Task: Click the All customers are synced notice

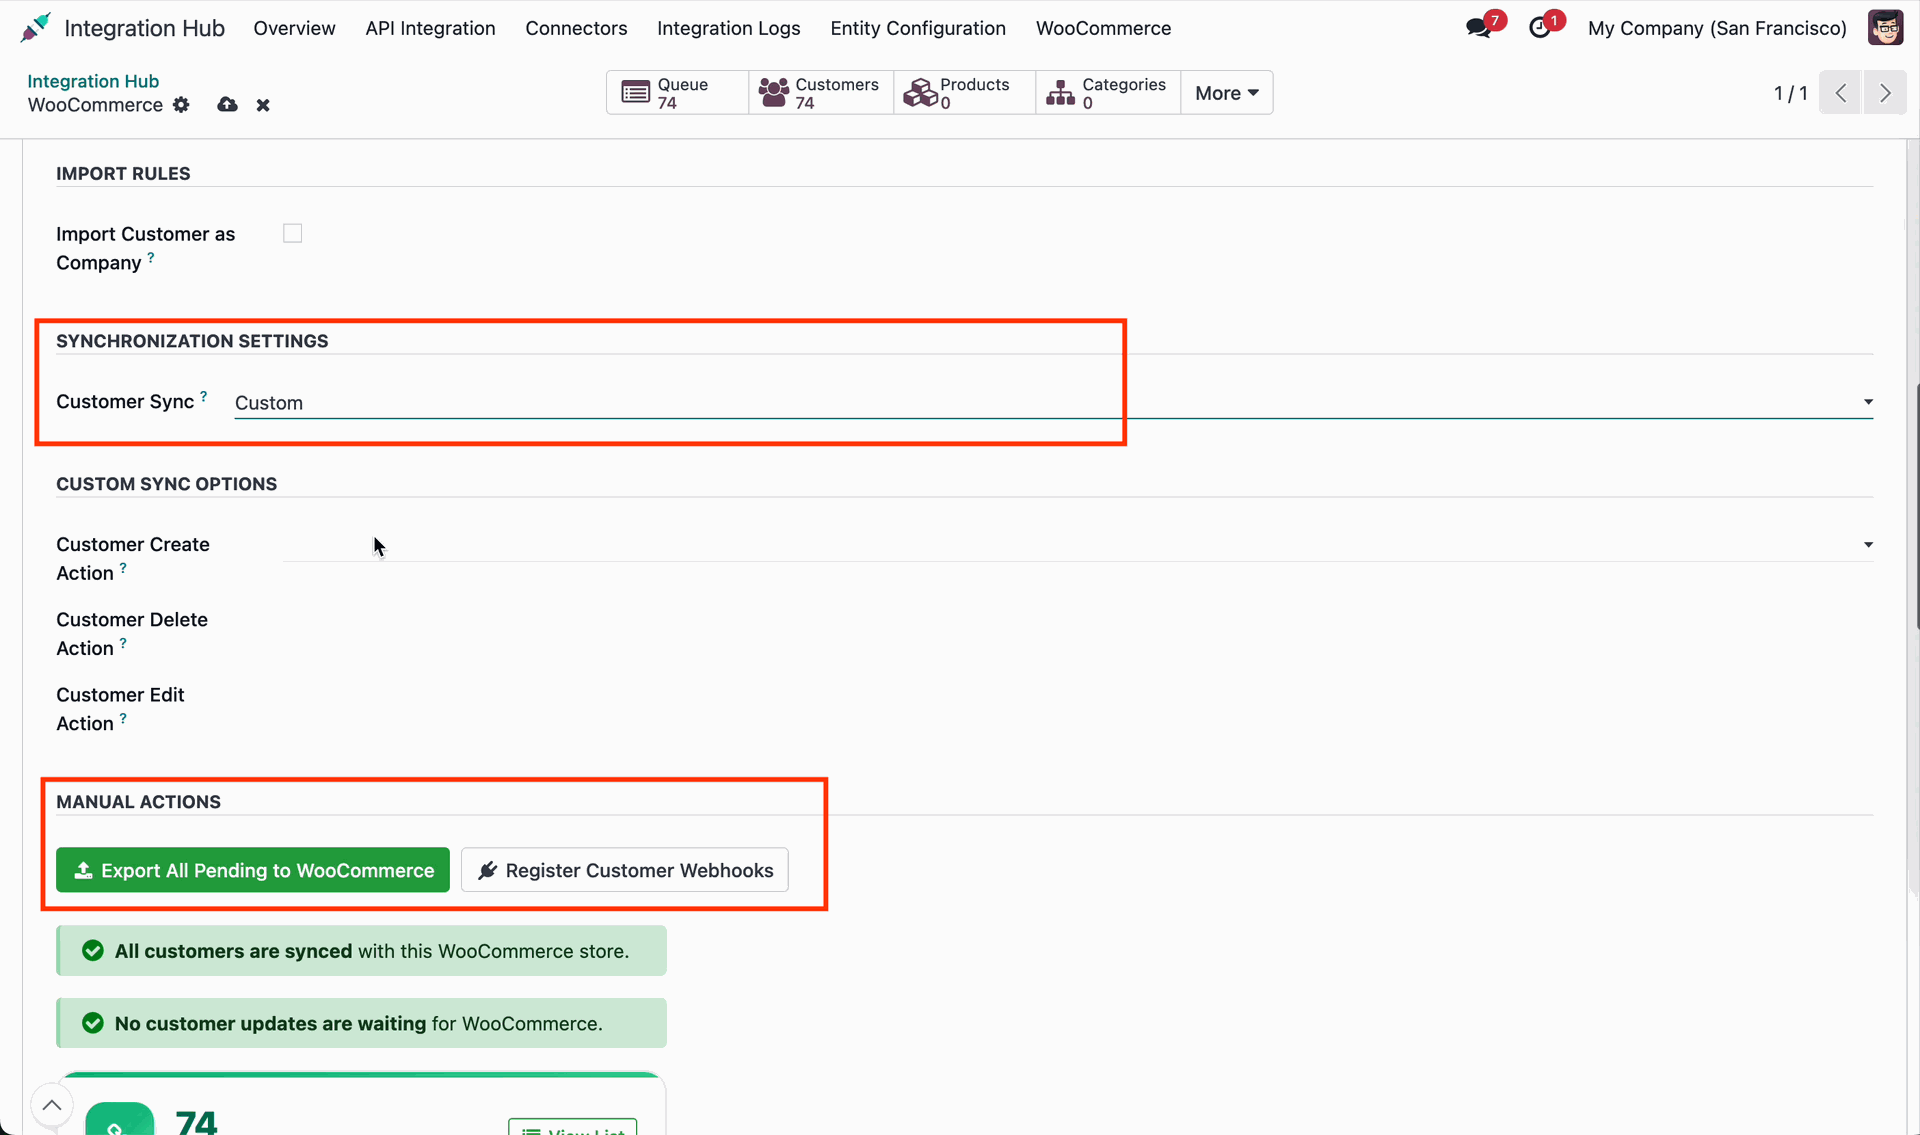Action: coord(362,951)
